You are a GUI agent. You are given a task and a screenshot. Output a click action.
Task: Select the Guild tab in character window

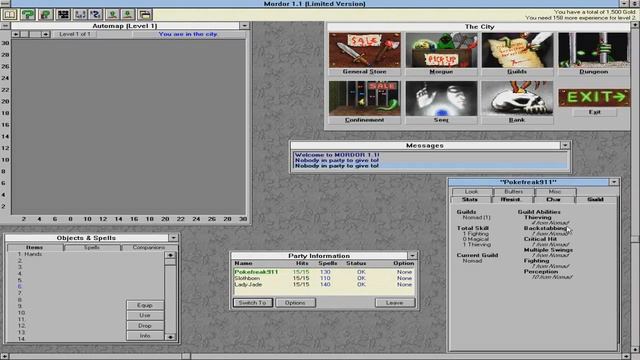pos(596,199)
